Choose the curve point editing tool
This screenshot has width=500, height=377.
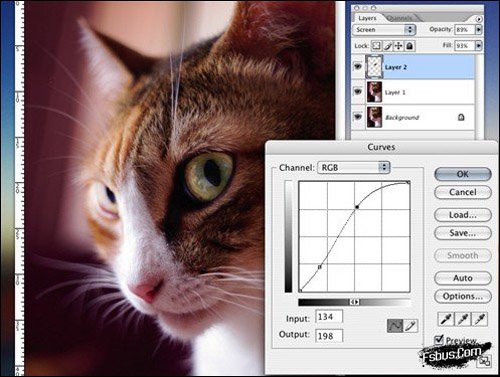395,326
